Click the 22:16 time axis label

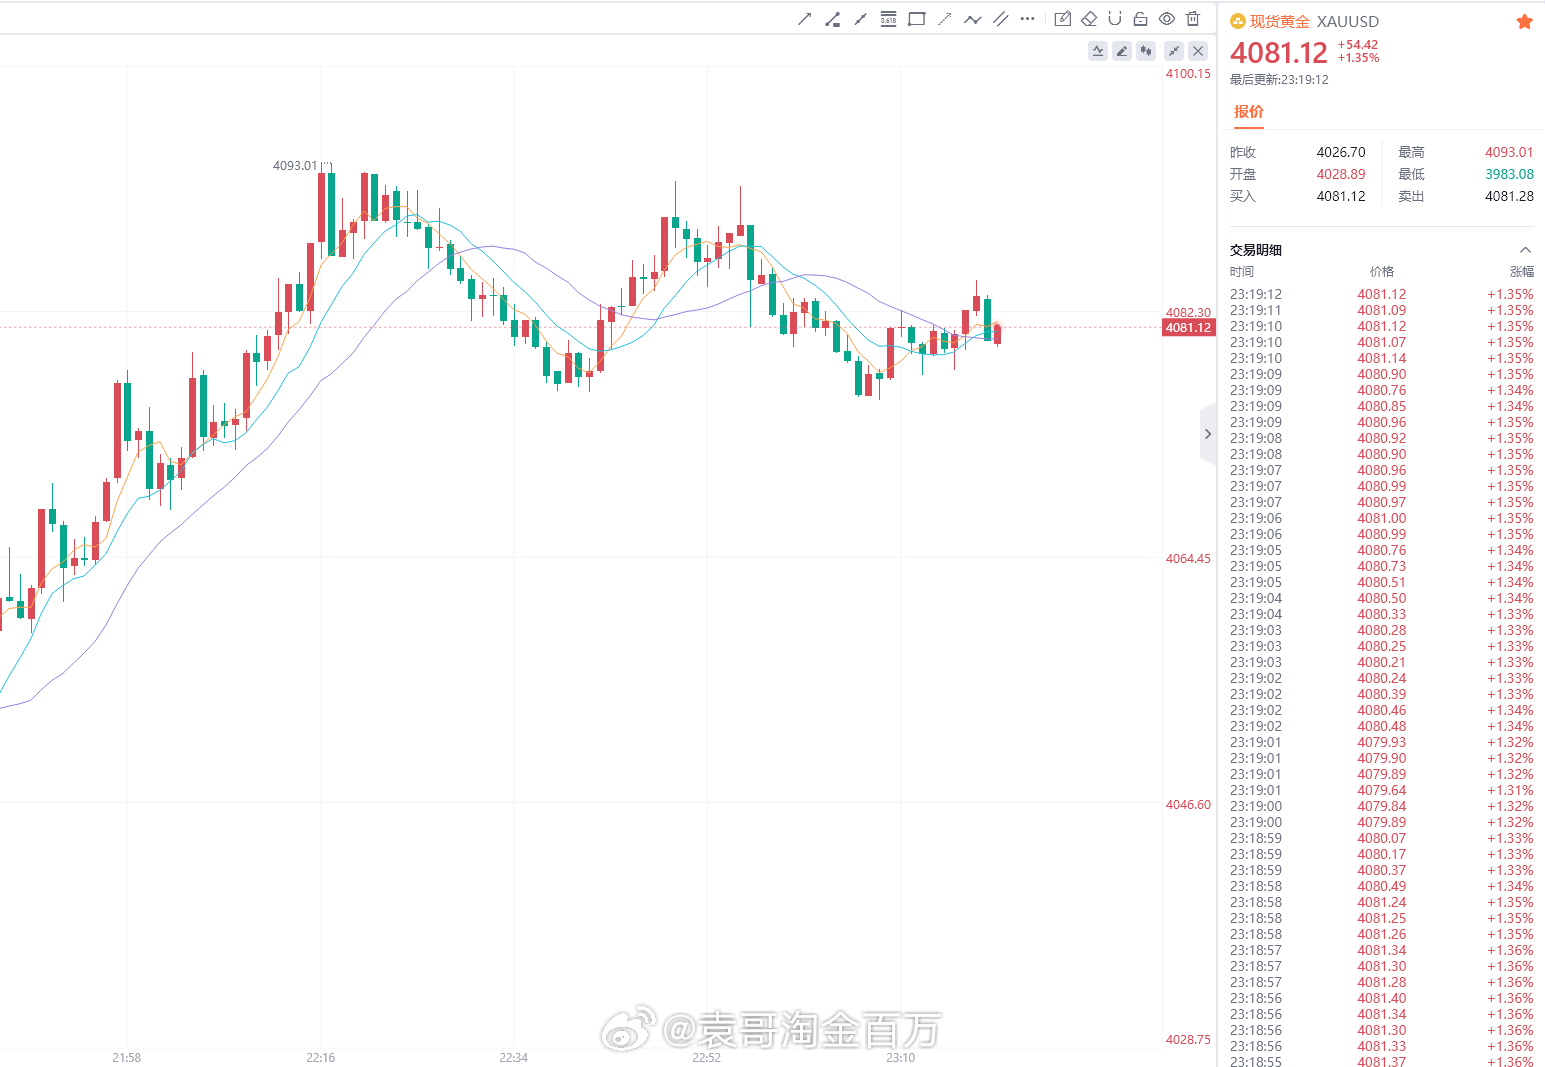[320, 1057]
